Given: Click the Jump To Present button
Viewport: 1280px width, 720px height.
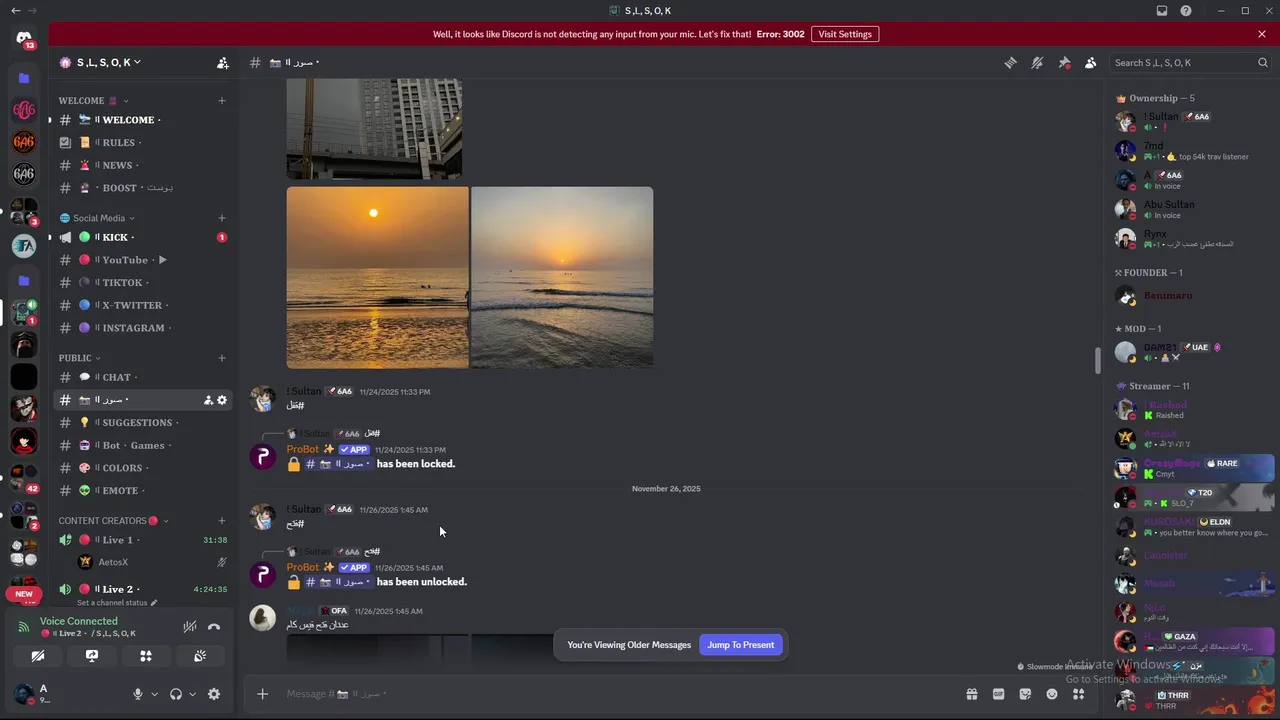Looking at the screenshot, I should pyautogui.click(x=741, y=645).
